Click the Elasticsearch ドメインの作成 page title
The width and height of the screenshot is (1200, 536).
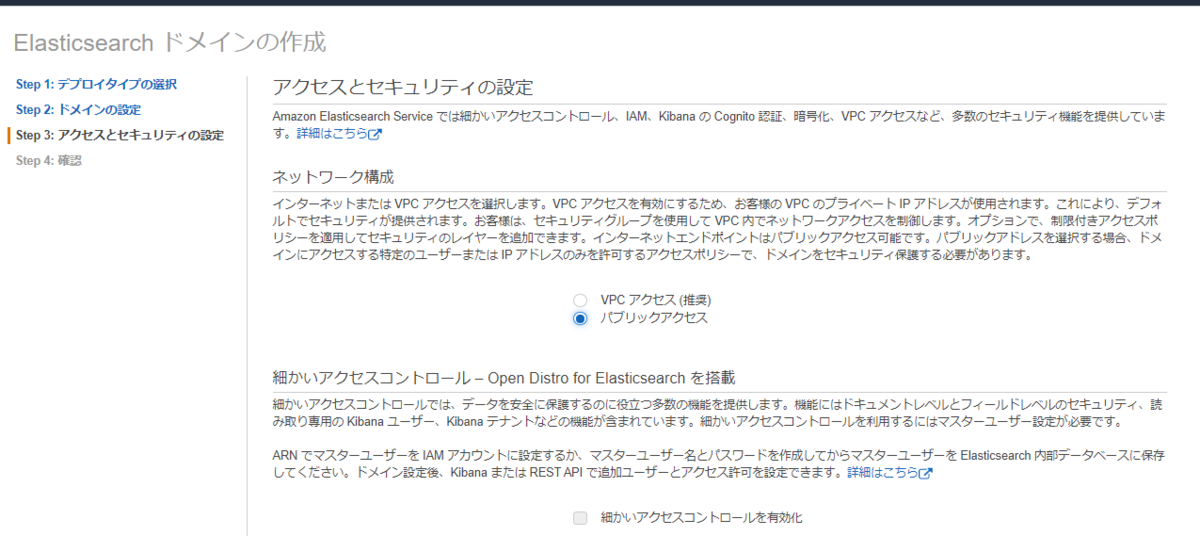click(170, 42)
